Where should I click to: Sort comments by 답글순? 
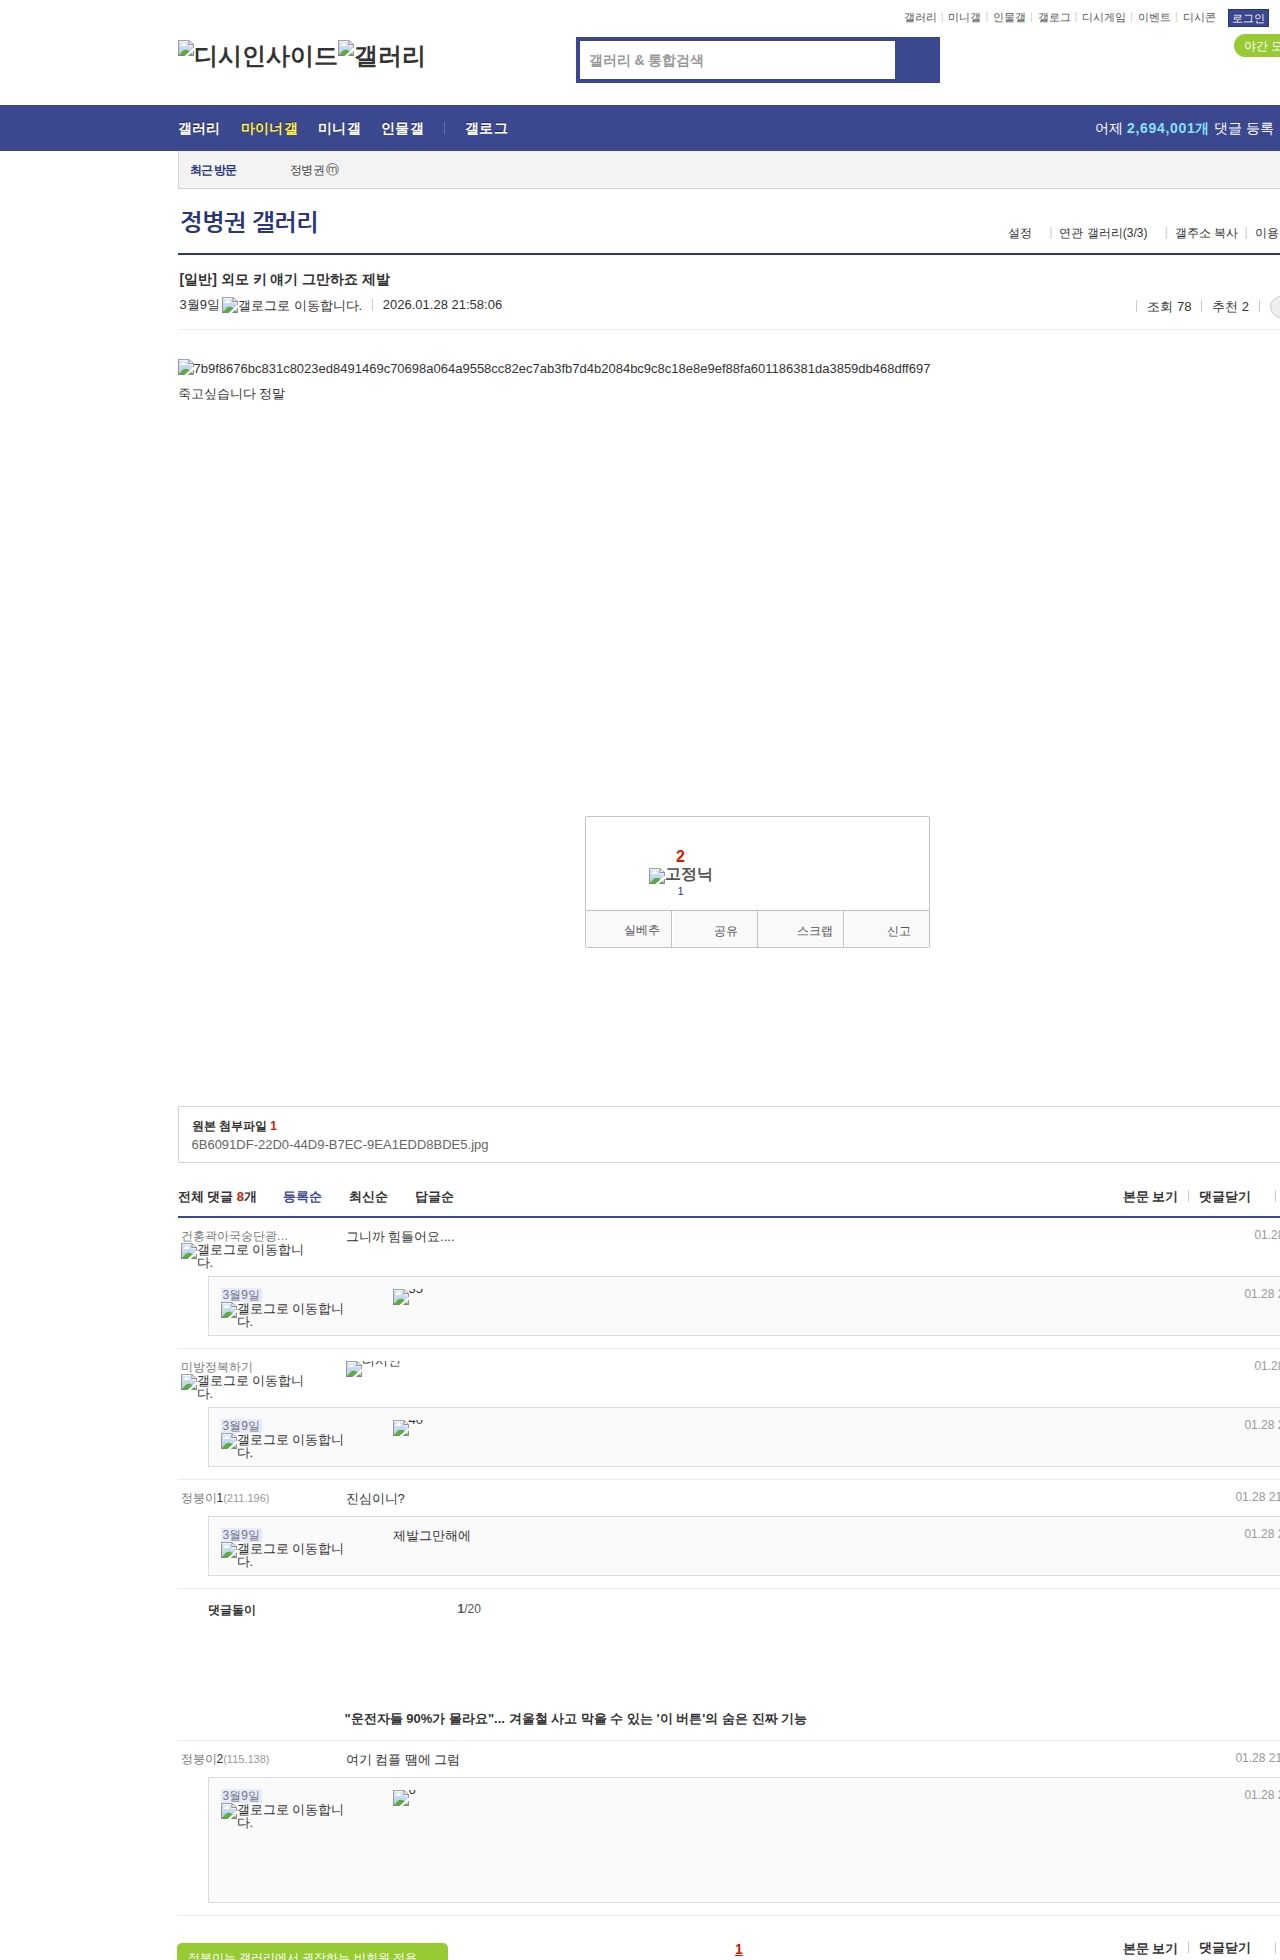(434, 1197)
